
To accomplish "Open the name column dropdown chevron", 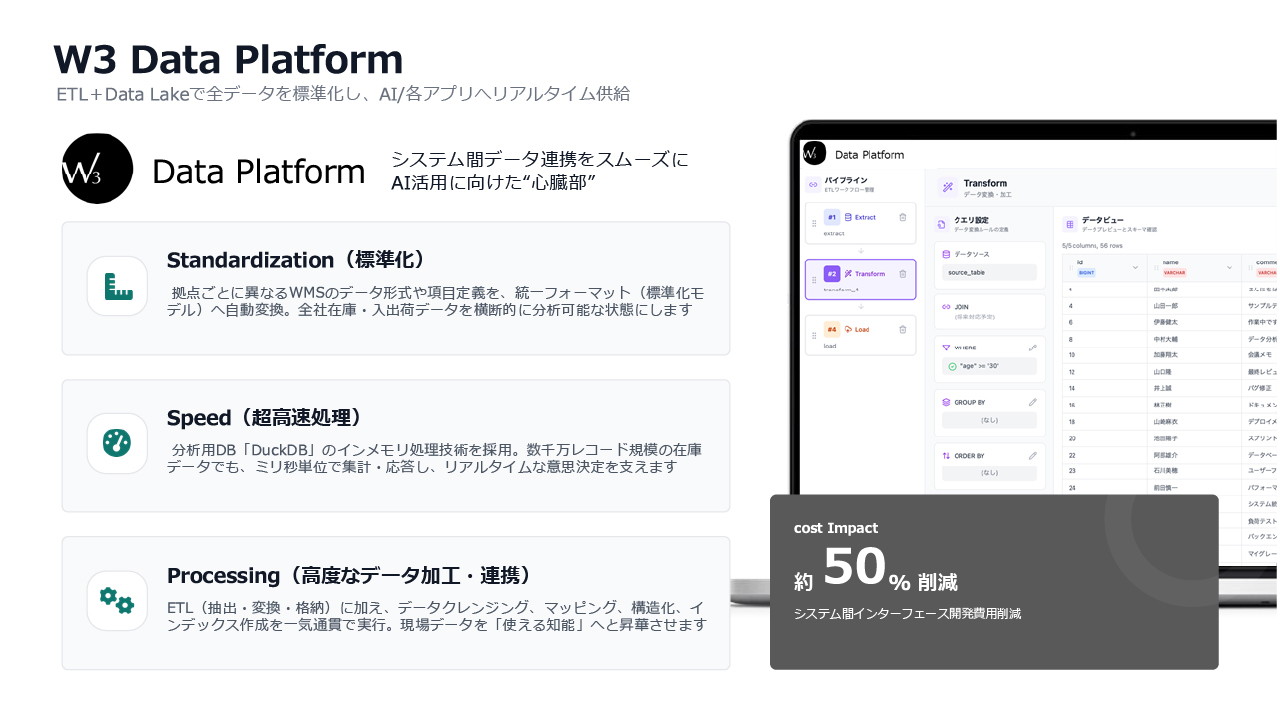I will 1229,267.
